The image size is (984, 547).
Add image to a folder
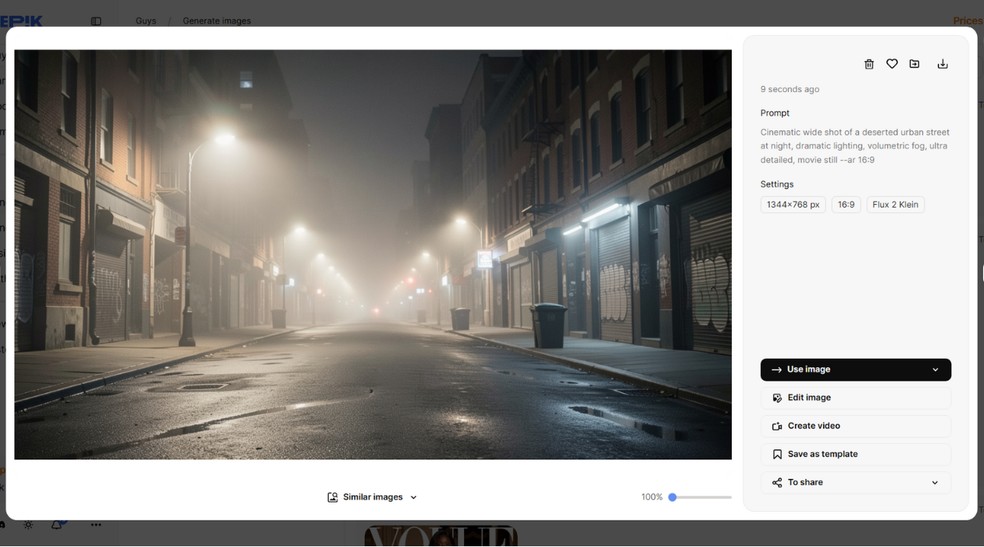pos(914,64)
